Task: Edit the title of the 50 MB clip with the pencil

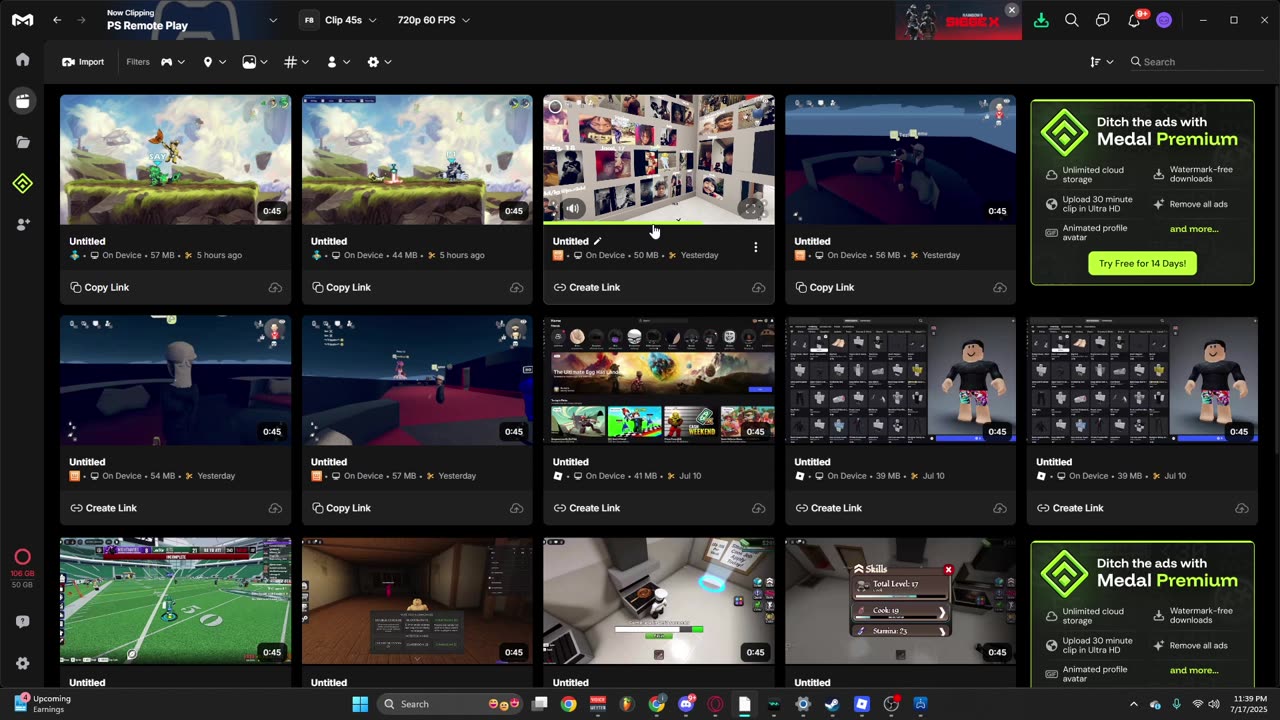Action: coord(598,241)
